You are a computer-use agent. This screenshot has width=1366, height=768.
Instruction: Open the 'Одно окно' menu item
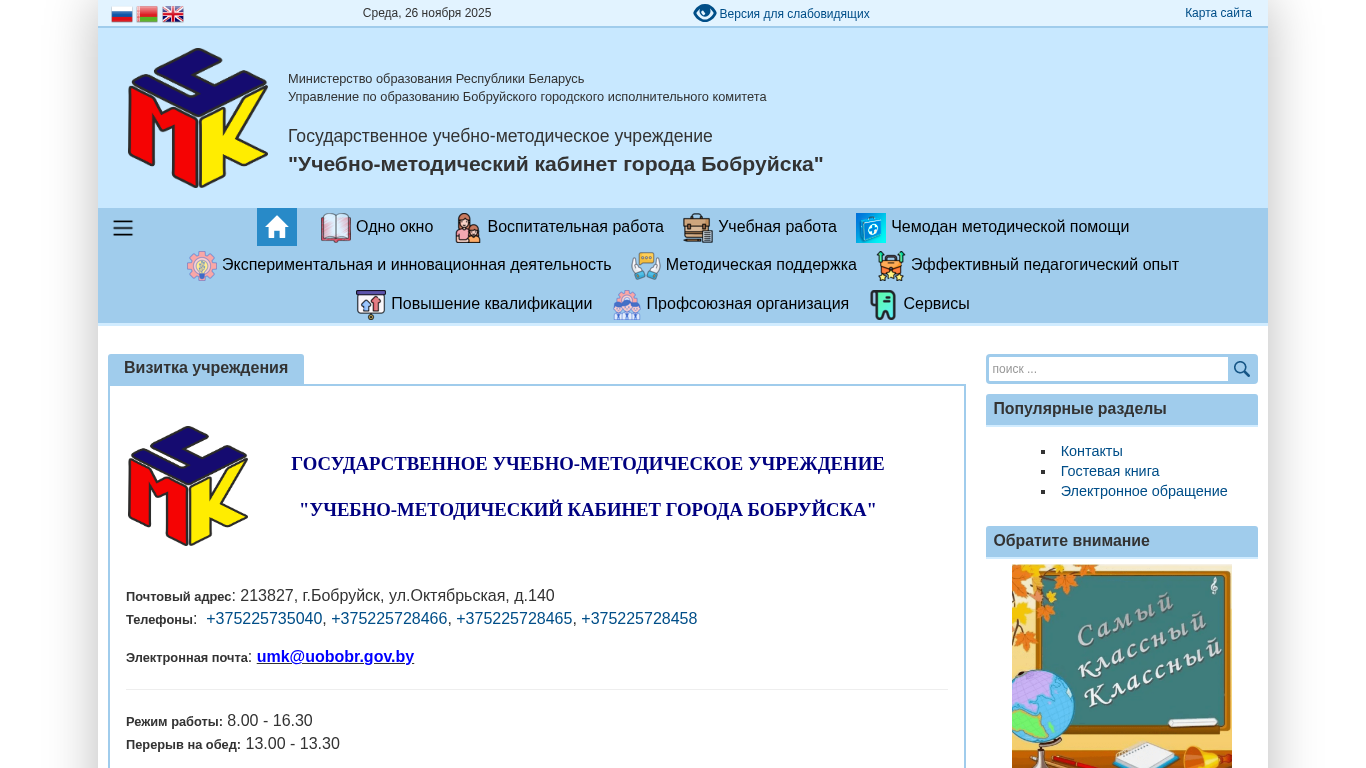coord(394,227)
